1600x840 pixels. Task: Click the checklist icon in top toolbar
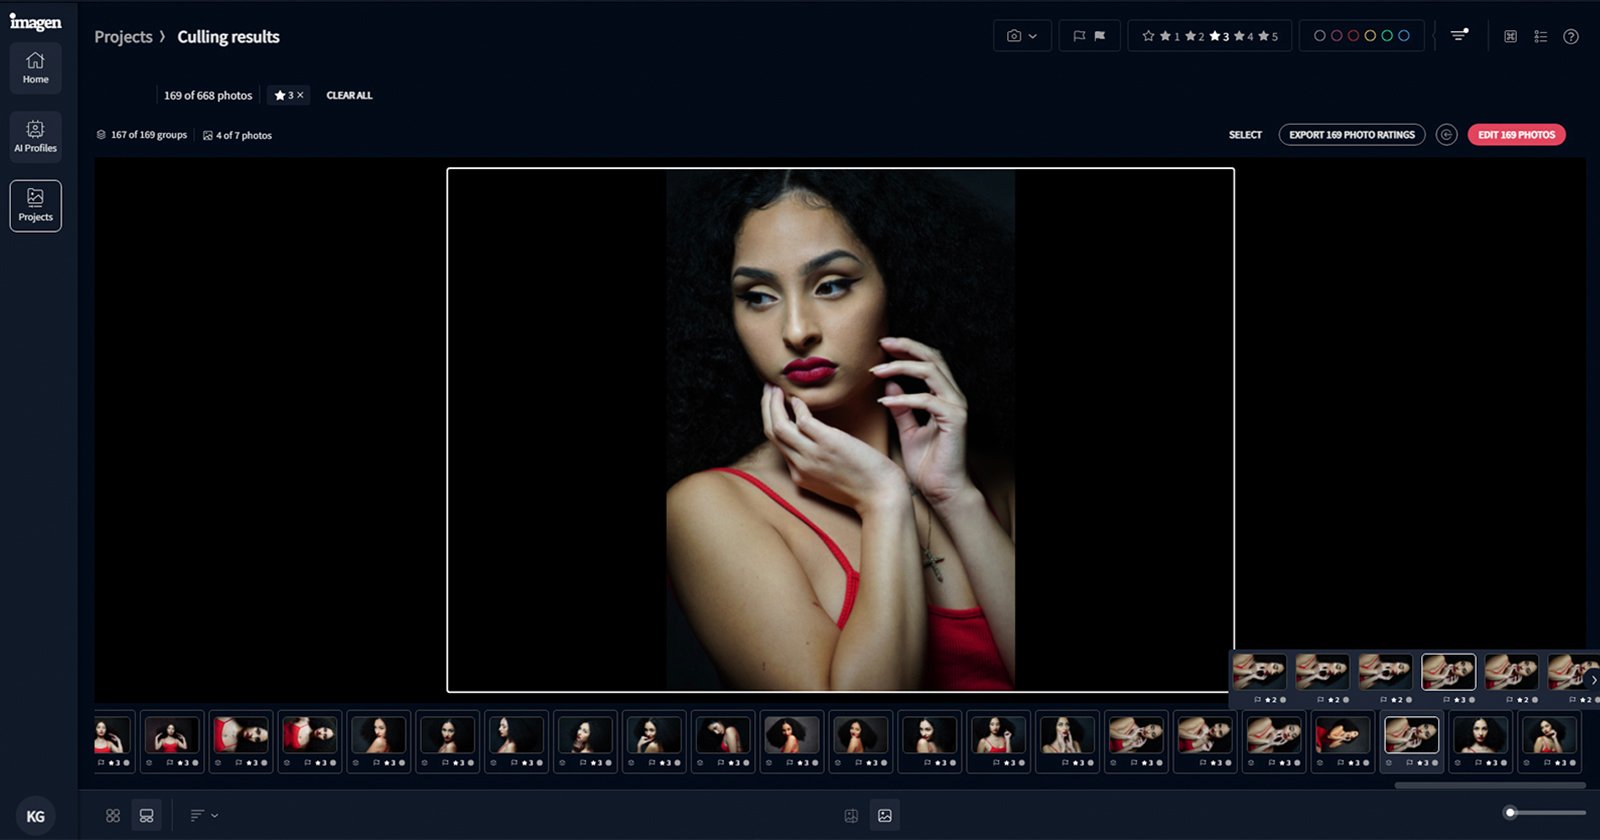[1540, 37]
